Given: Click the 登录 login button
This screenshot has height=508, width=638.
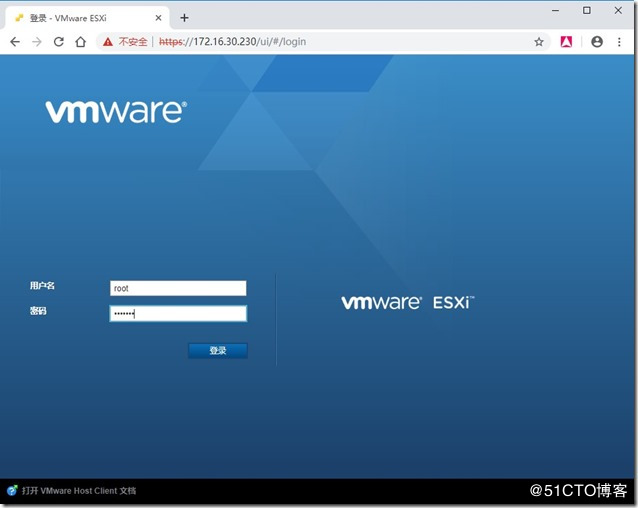Looking at the screenshot, I should (x=217, y=350).
